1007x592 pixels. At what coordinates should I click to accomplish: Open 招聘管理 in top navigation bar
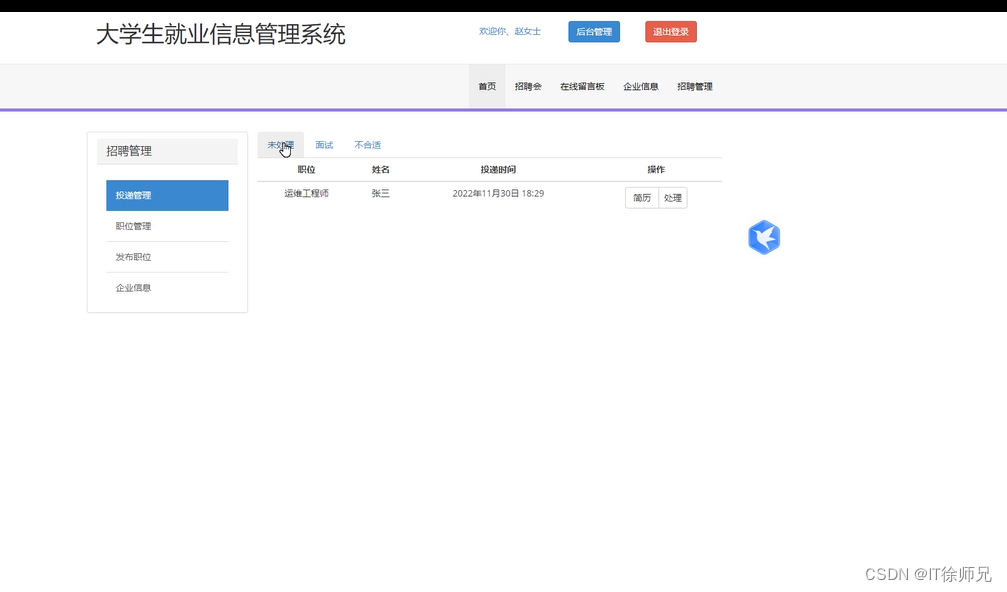click(x=695, y=86)
